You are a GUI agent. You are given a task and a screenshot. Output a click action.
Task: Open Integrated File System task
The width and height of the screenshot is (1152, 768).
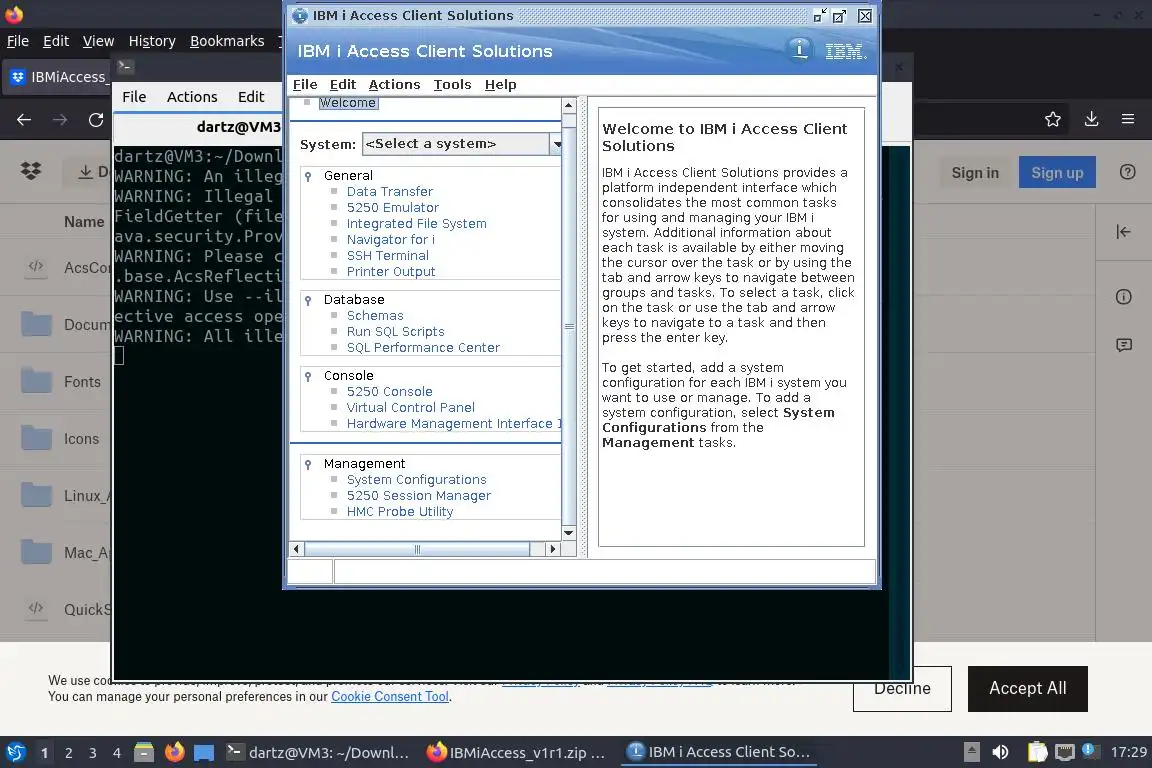tap(417, 223)
